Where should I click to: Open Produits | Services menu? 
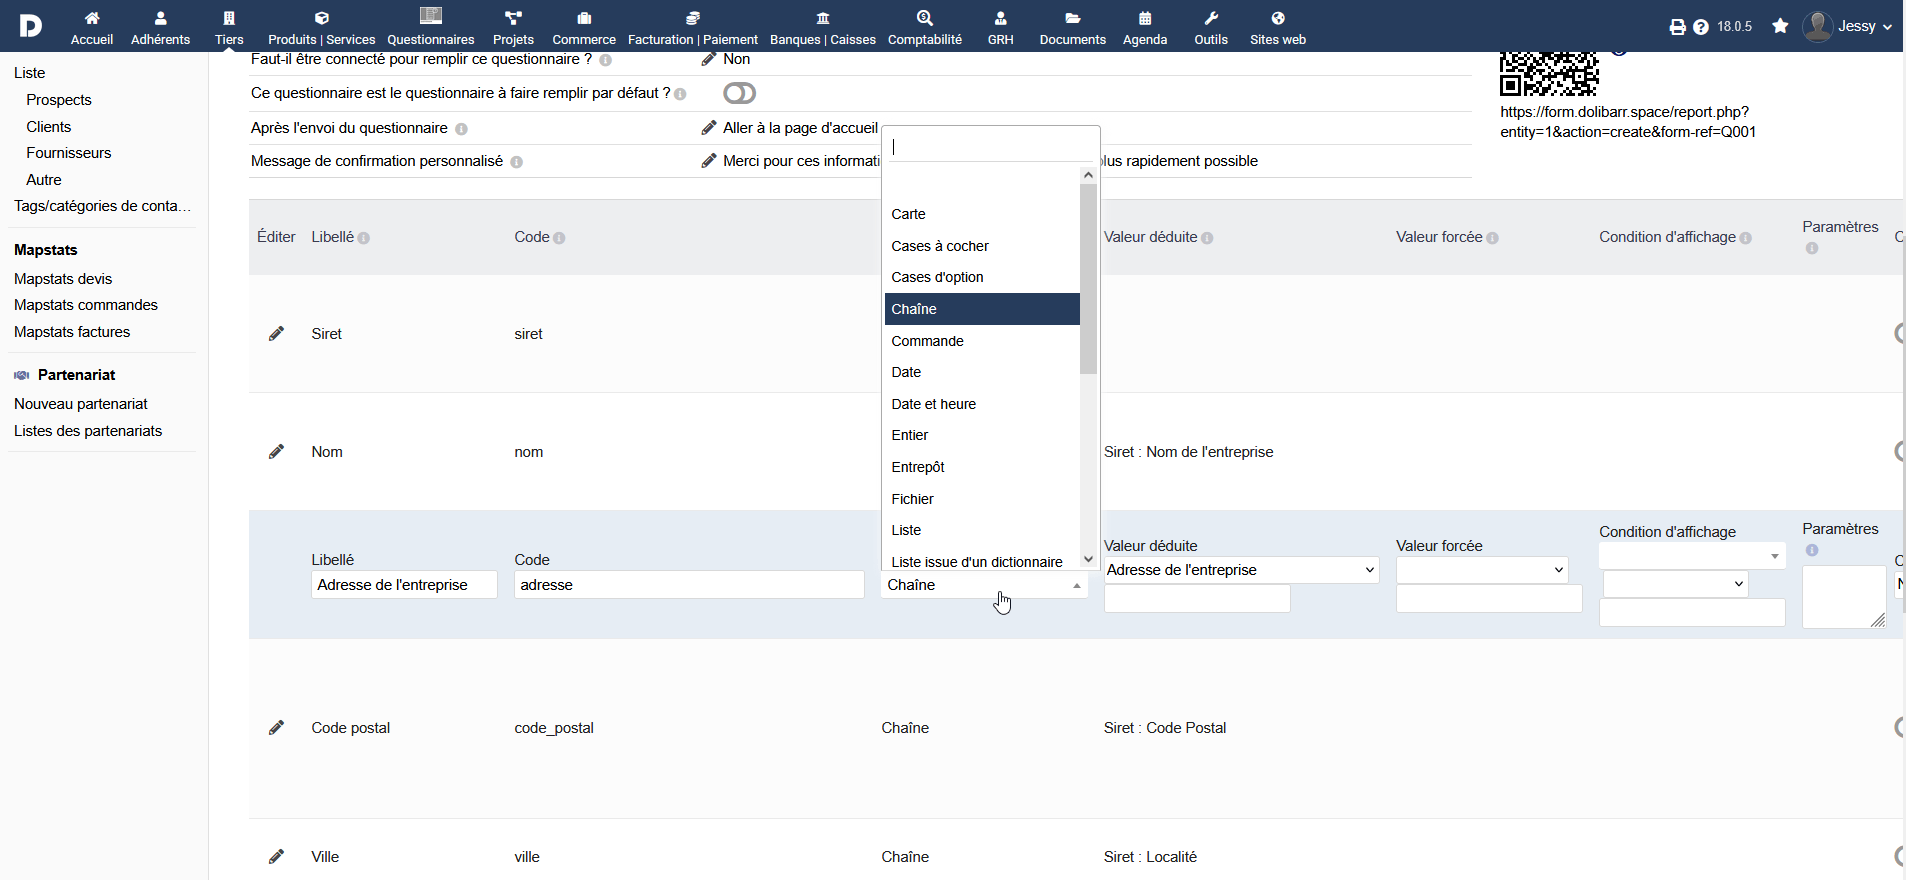(321, 27)
